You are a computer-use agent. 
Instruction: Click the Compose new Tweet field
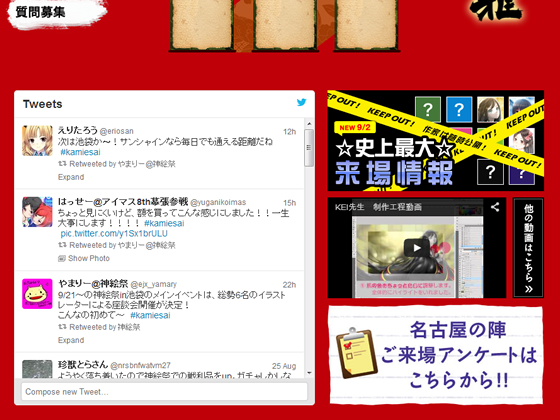pyautogui.click(x=164, y=392)
